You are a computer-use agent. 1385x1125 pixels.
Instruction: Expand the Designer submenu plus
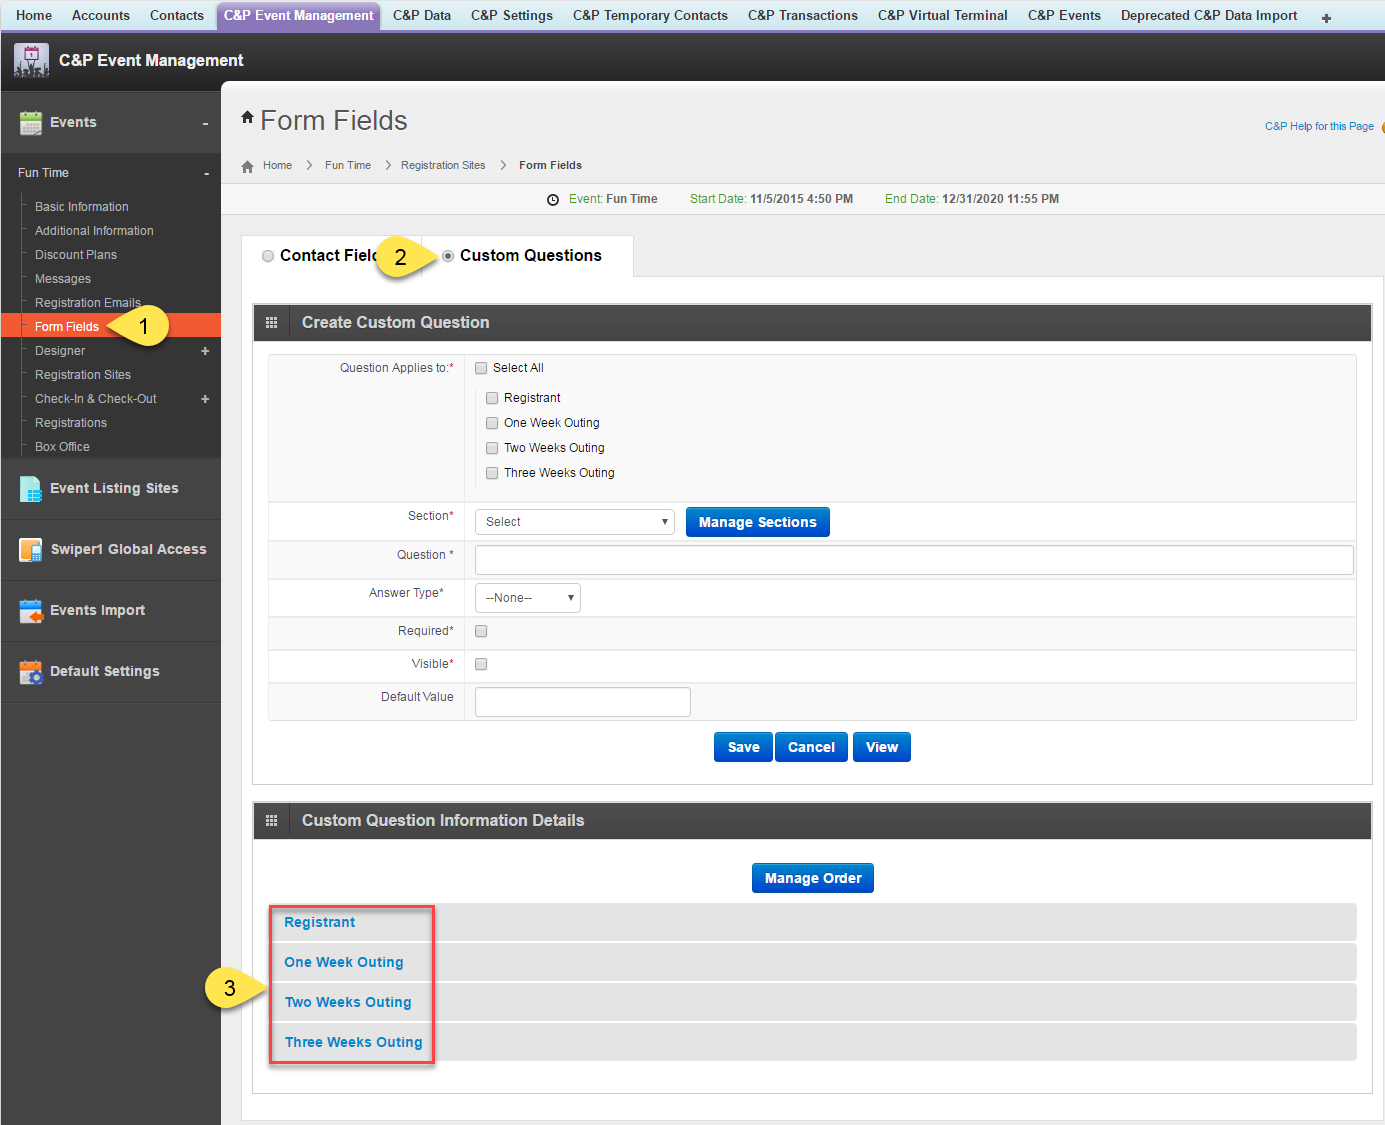click(205, 351)
